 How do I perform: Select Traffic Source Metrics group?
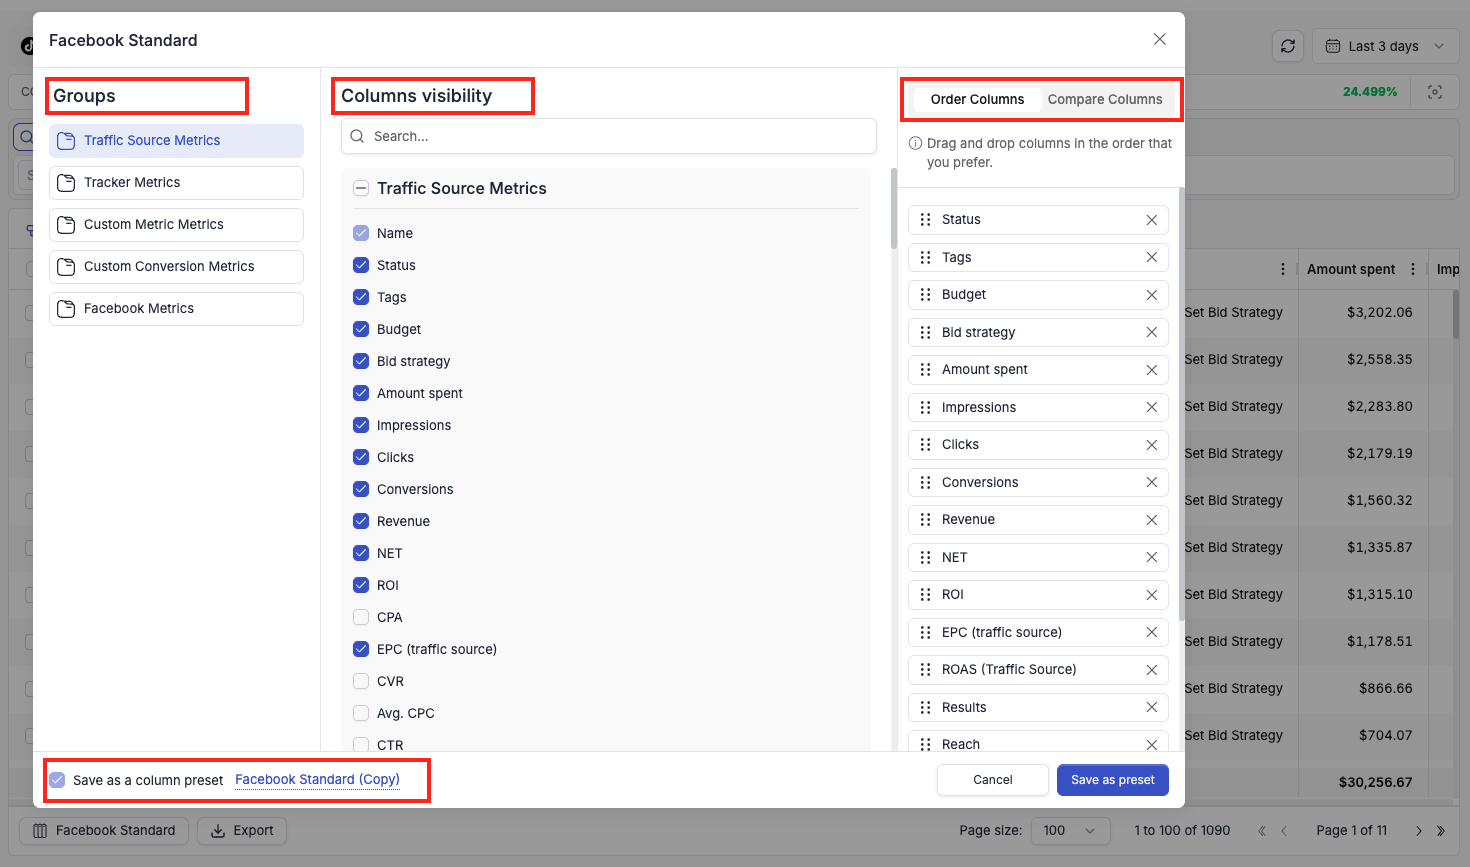pyautogui.click(x=176, y=141)
